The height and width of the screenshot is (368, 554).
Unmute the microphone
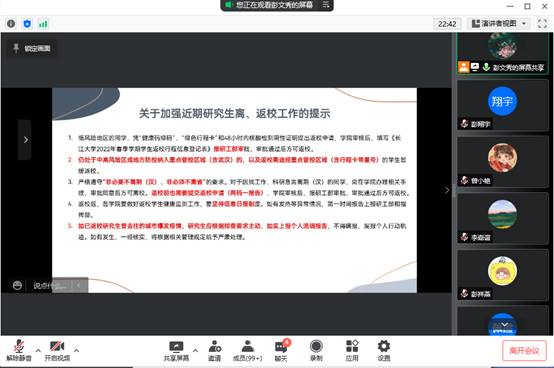(x=19, y=350)
